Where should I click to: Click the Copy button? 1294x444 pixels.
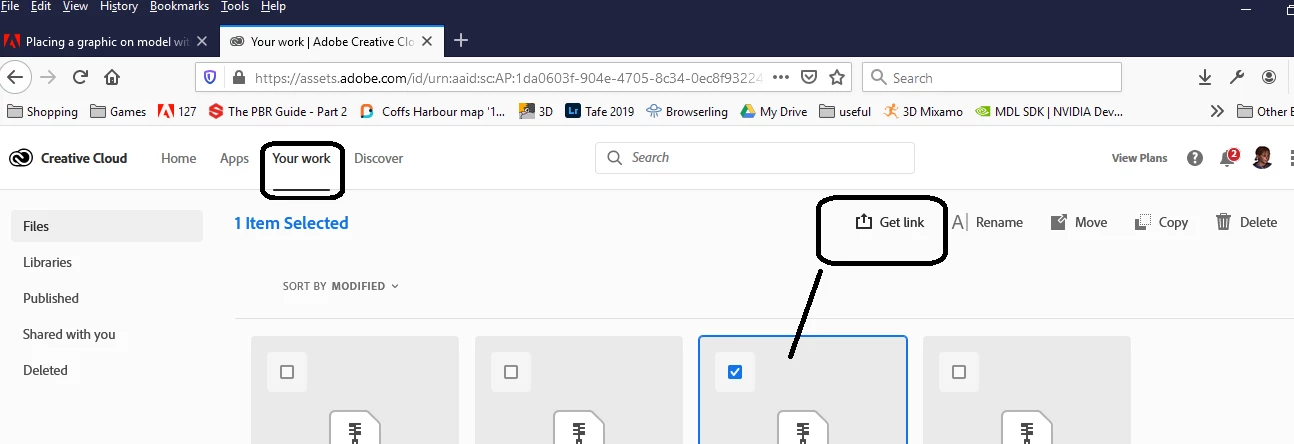(x=1162, y=222)
